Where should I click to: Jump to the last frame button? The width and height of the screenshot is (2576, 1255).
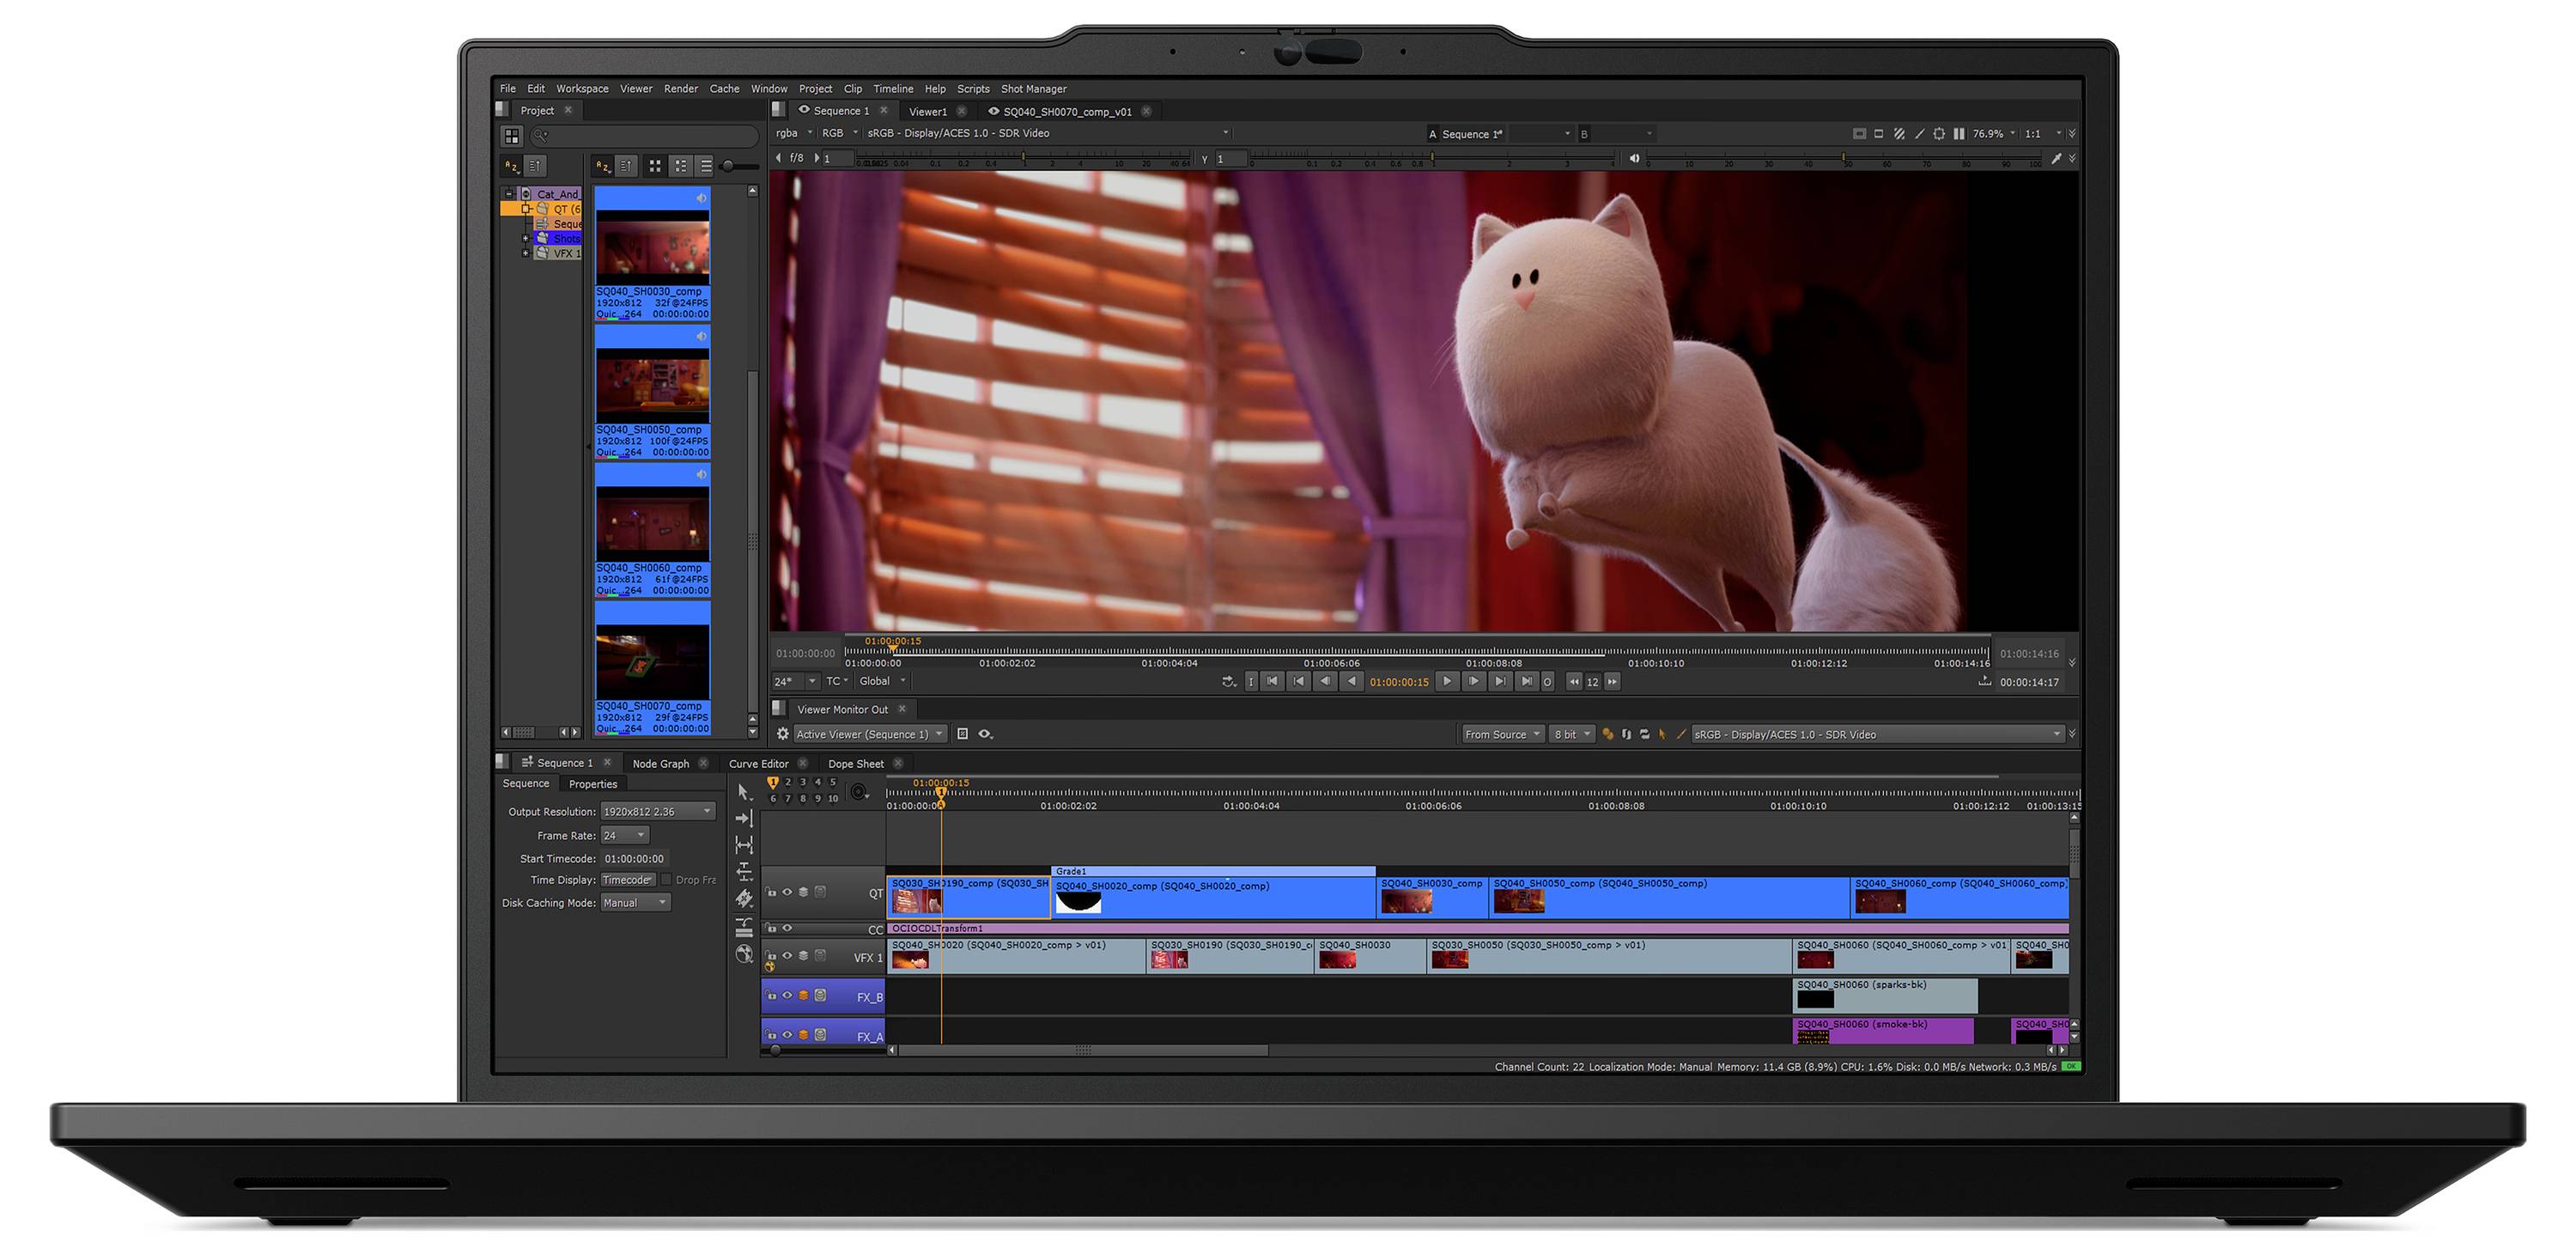tap(1527, 681)
